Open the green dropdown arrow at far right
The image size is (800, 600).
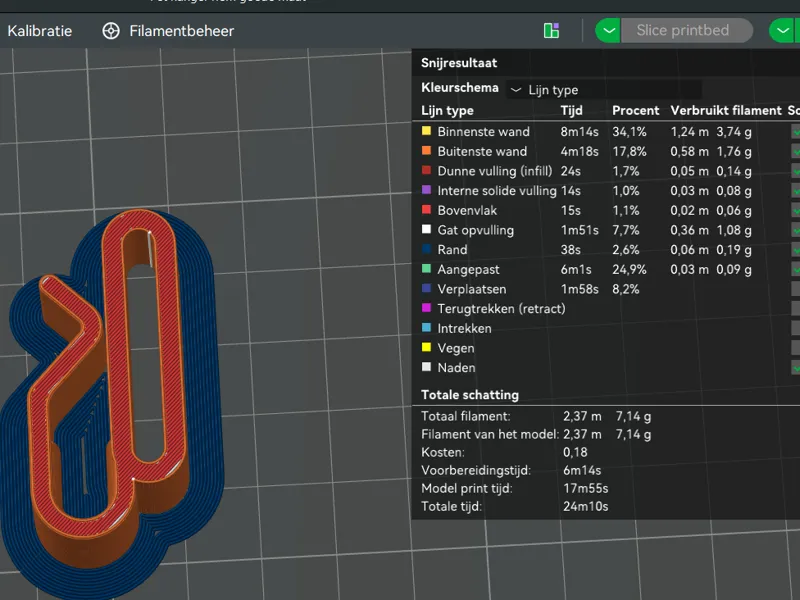tap(782, 31)
